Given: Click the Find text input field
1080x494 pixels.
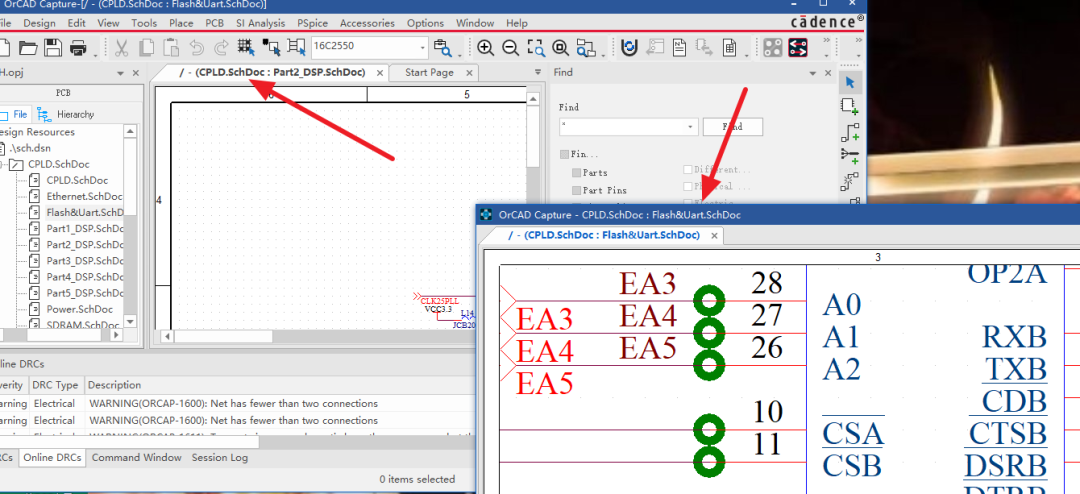Looking at the screenshot, I should pos(622,127).
